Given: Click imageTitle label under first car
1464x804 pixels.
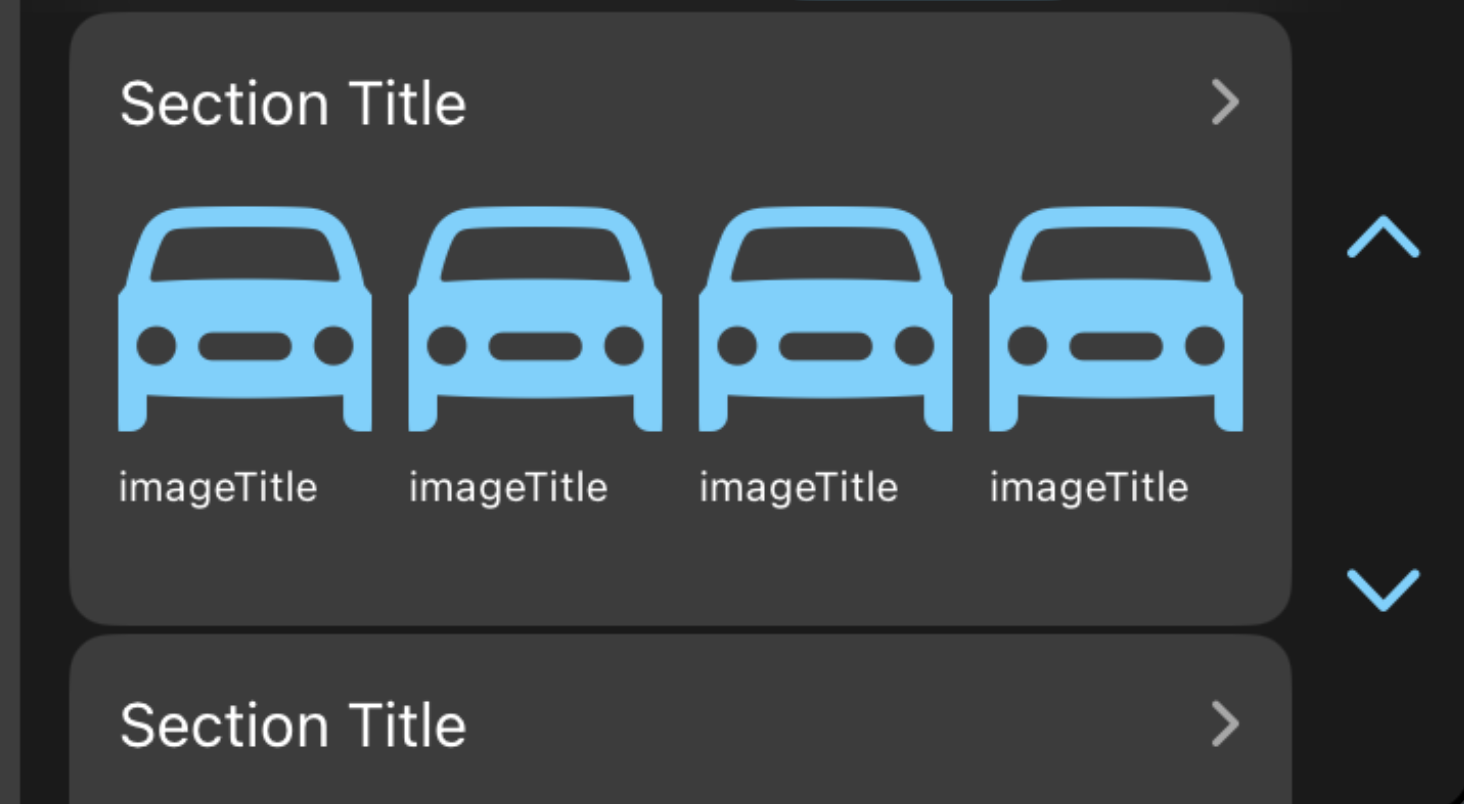Looking at the screenshot, I should coord(218,488).
